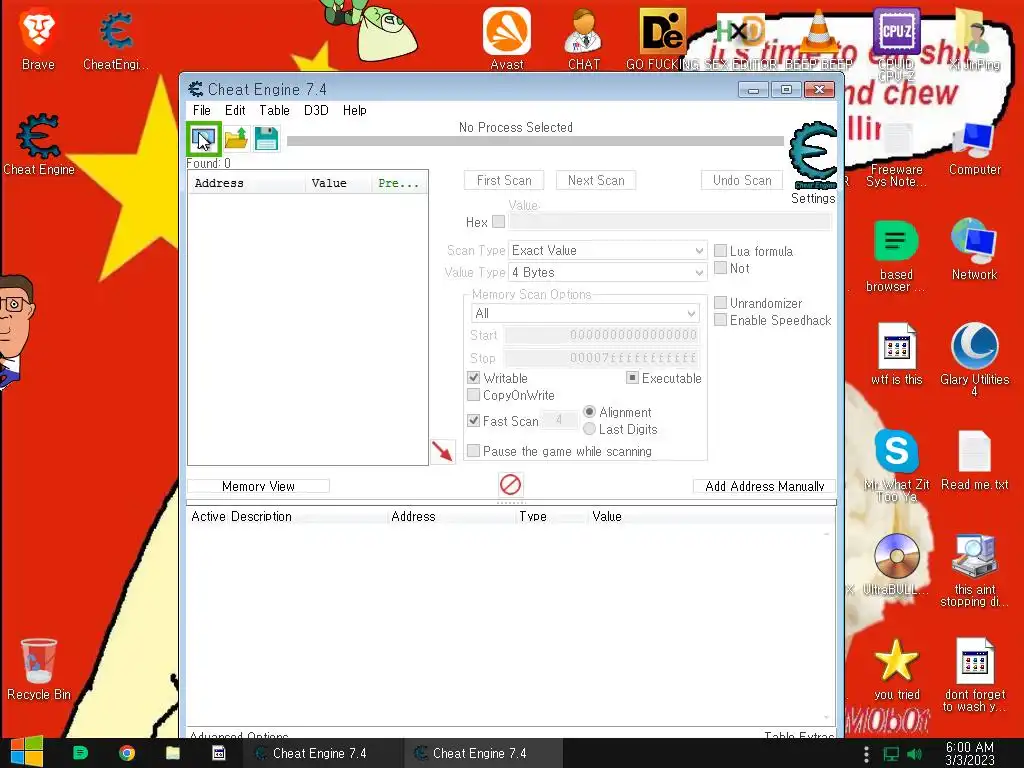The width and height of the screenshot is (1024, 768).
Task: Click the Start address field
Action: [601, 335]
